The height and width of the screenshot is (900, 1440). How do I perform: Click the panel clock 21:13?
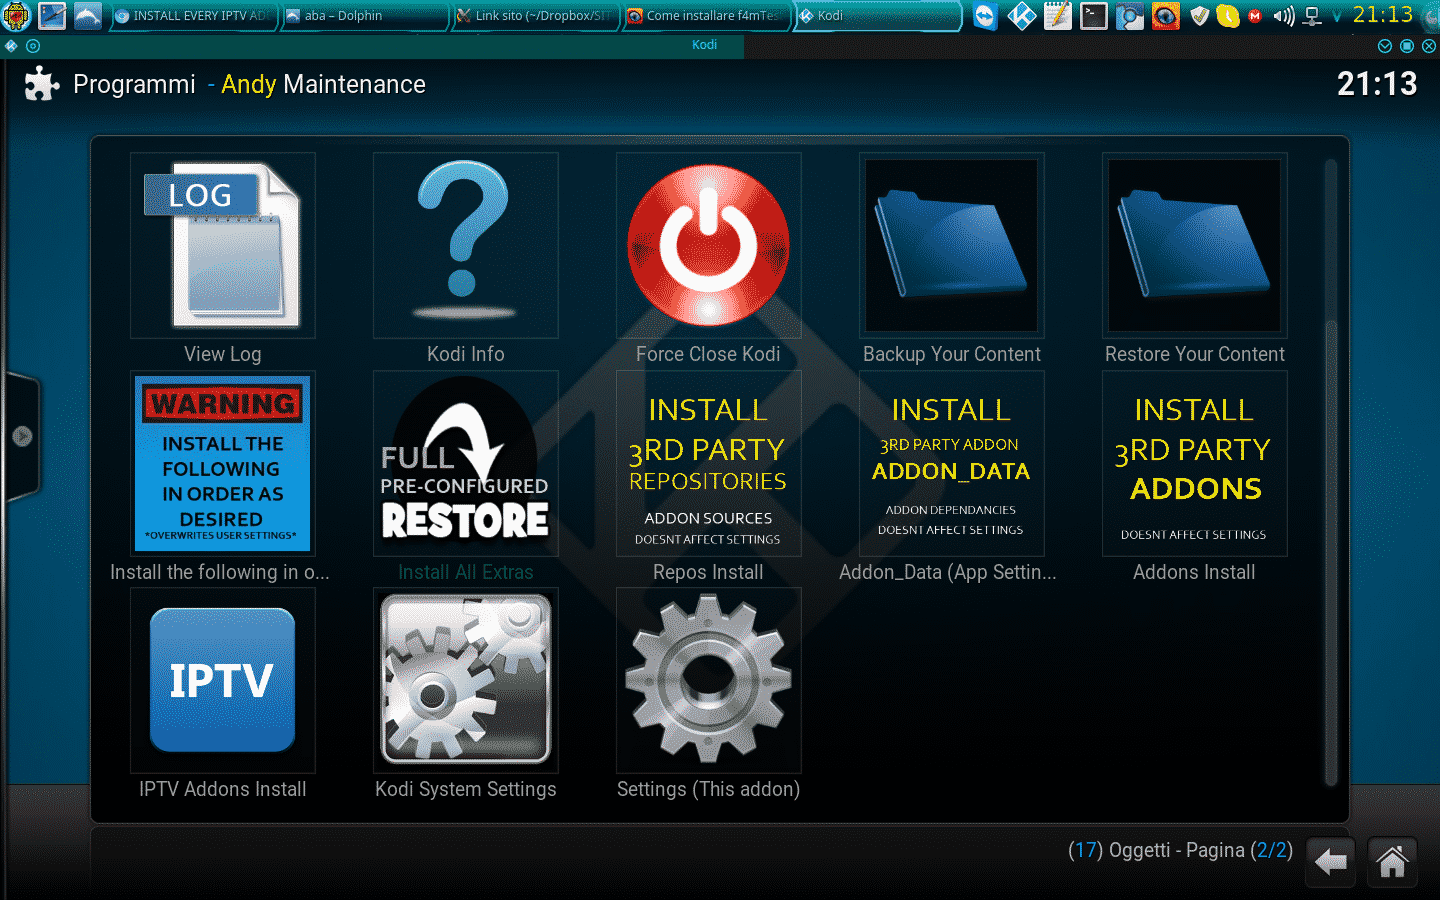(x=1383, y=15)
